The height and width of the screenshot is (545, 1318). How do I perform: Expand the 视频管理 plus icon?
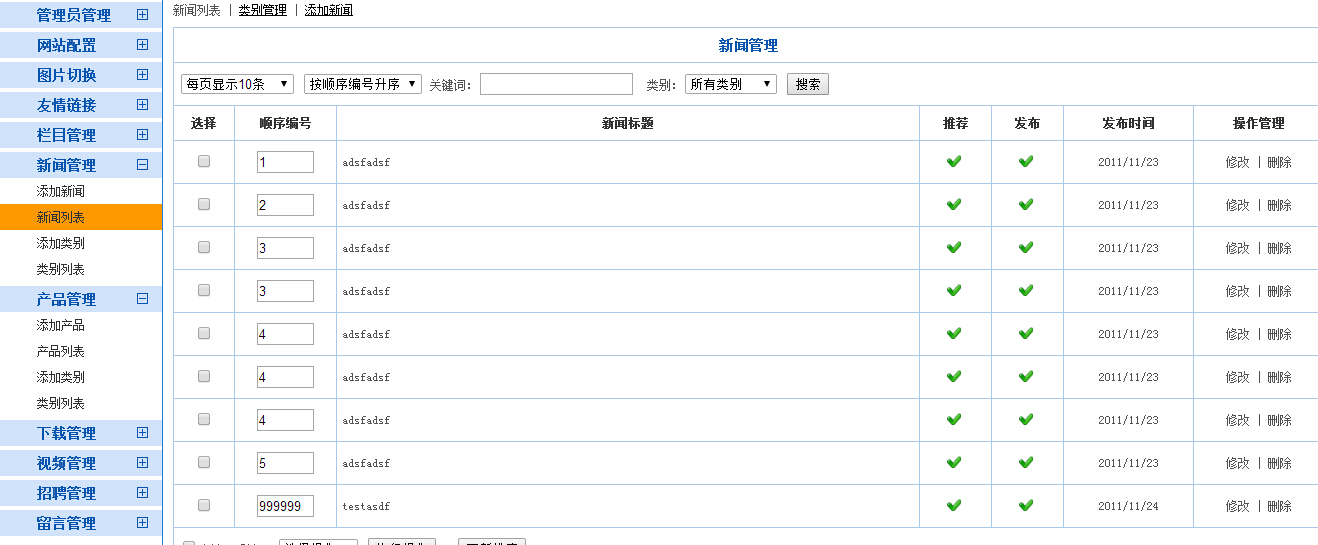pos(142,463)
